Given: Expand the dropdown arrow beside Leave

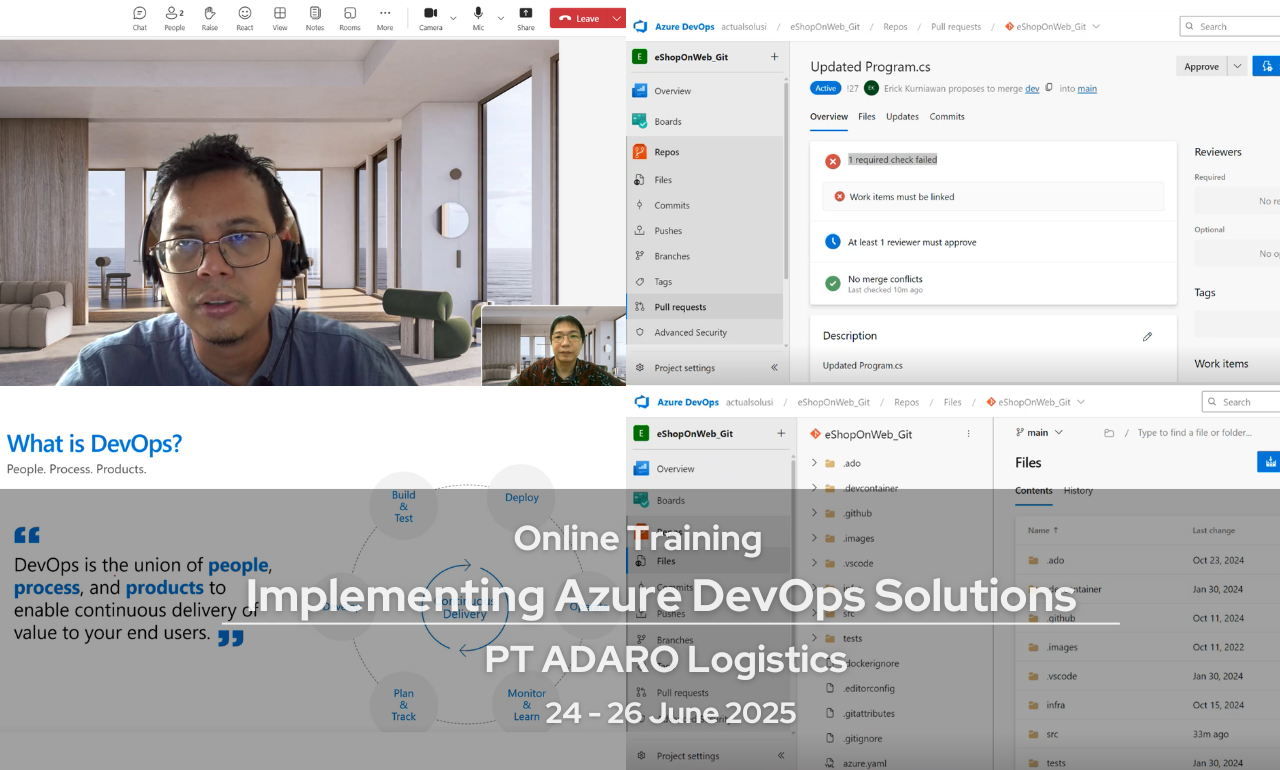Looking at the screenshot, I should (617, 18).
